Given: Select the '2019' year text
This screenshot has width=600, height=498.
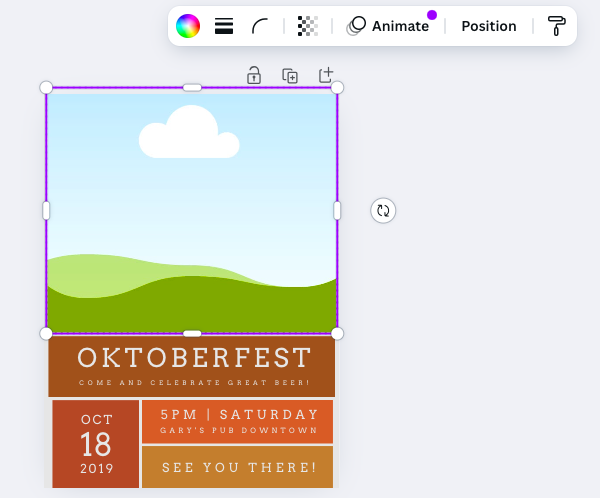Looking at the screenshot, I should point(97,469).
